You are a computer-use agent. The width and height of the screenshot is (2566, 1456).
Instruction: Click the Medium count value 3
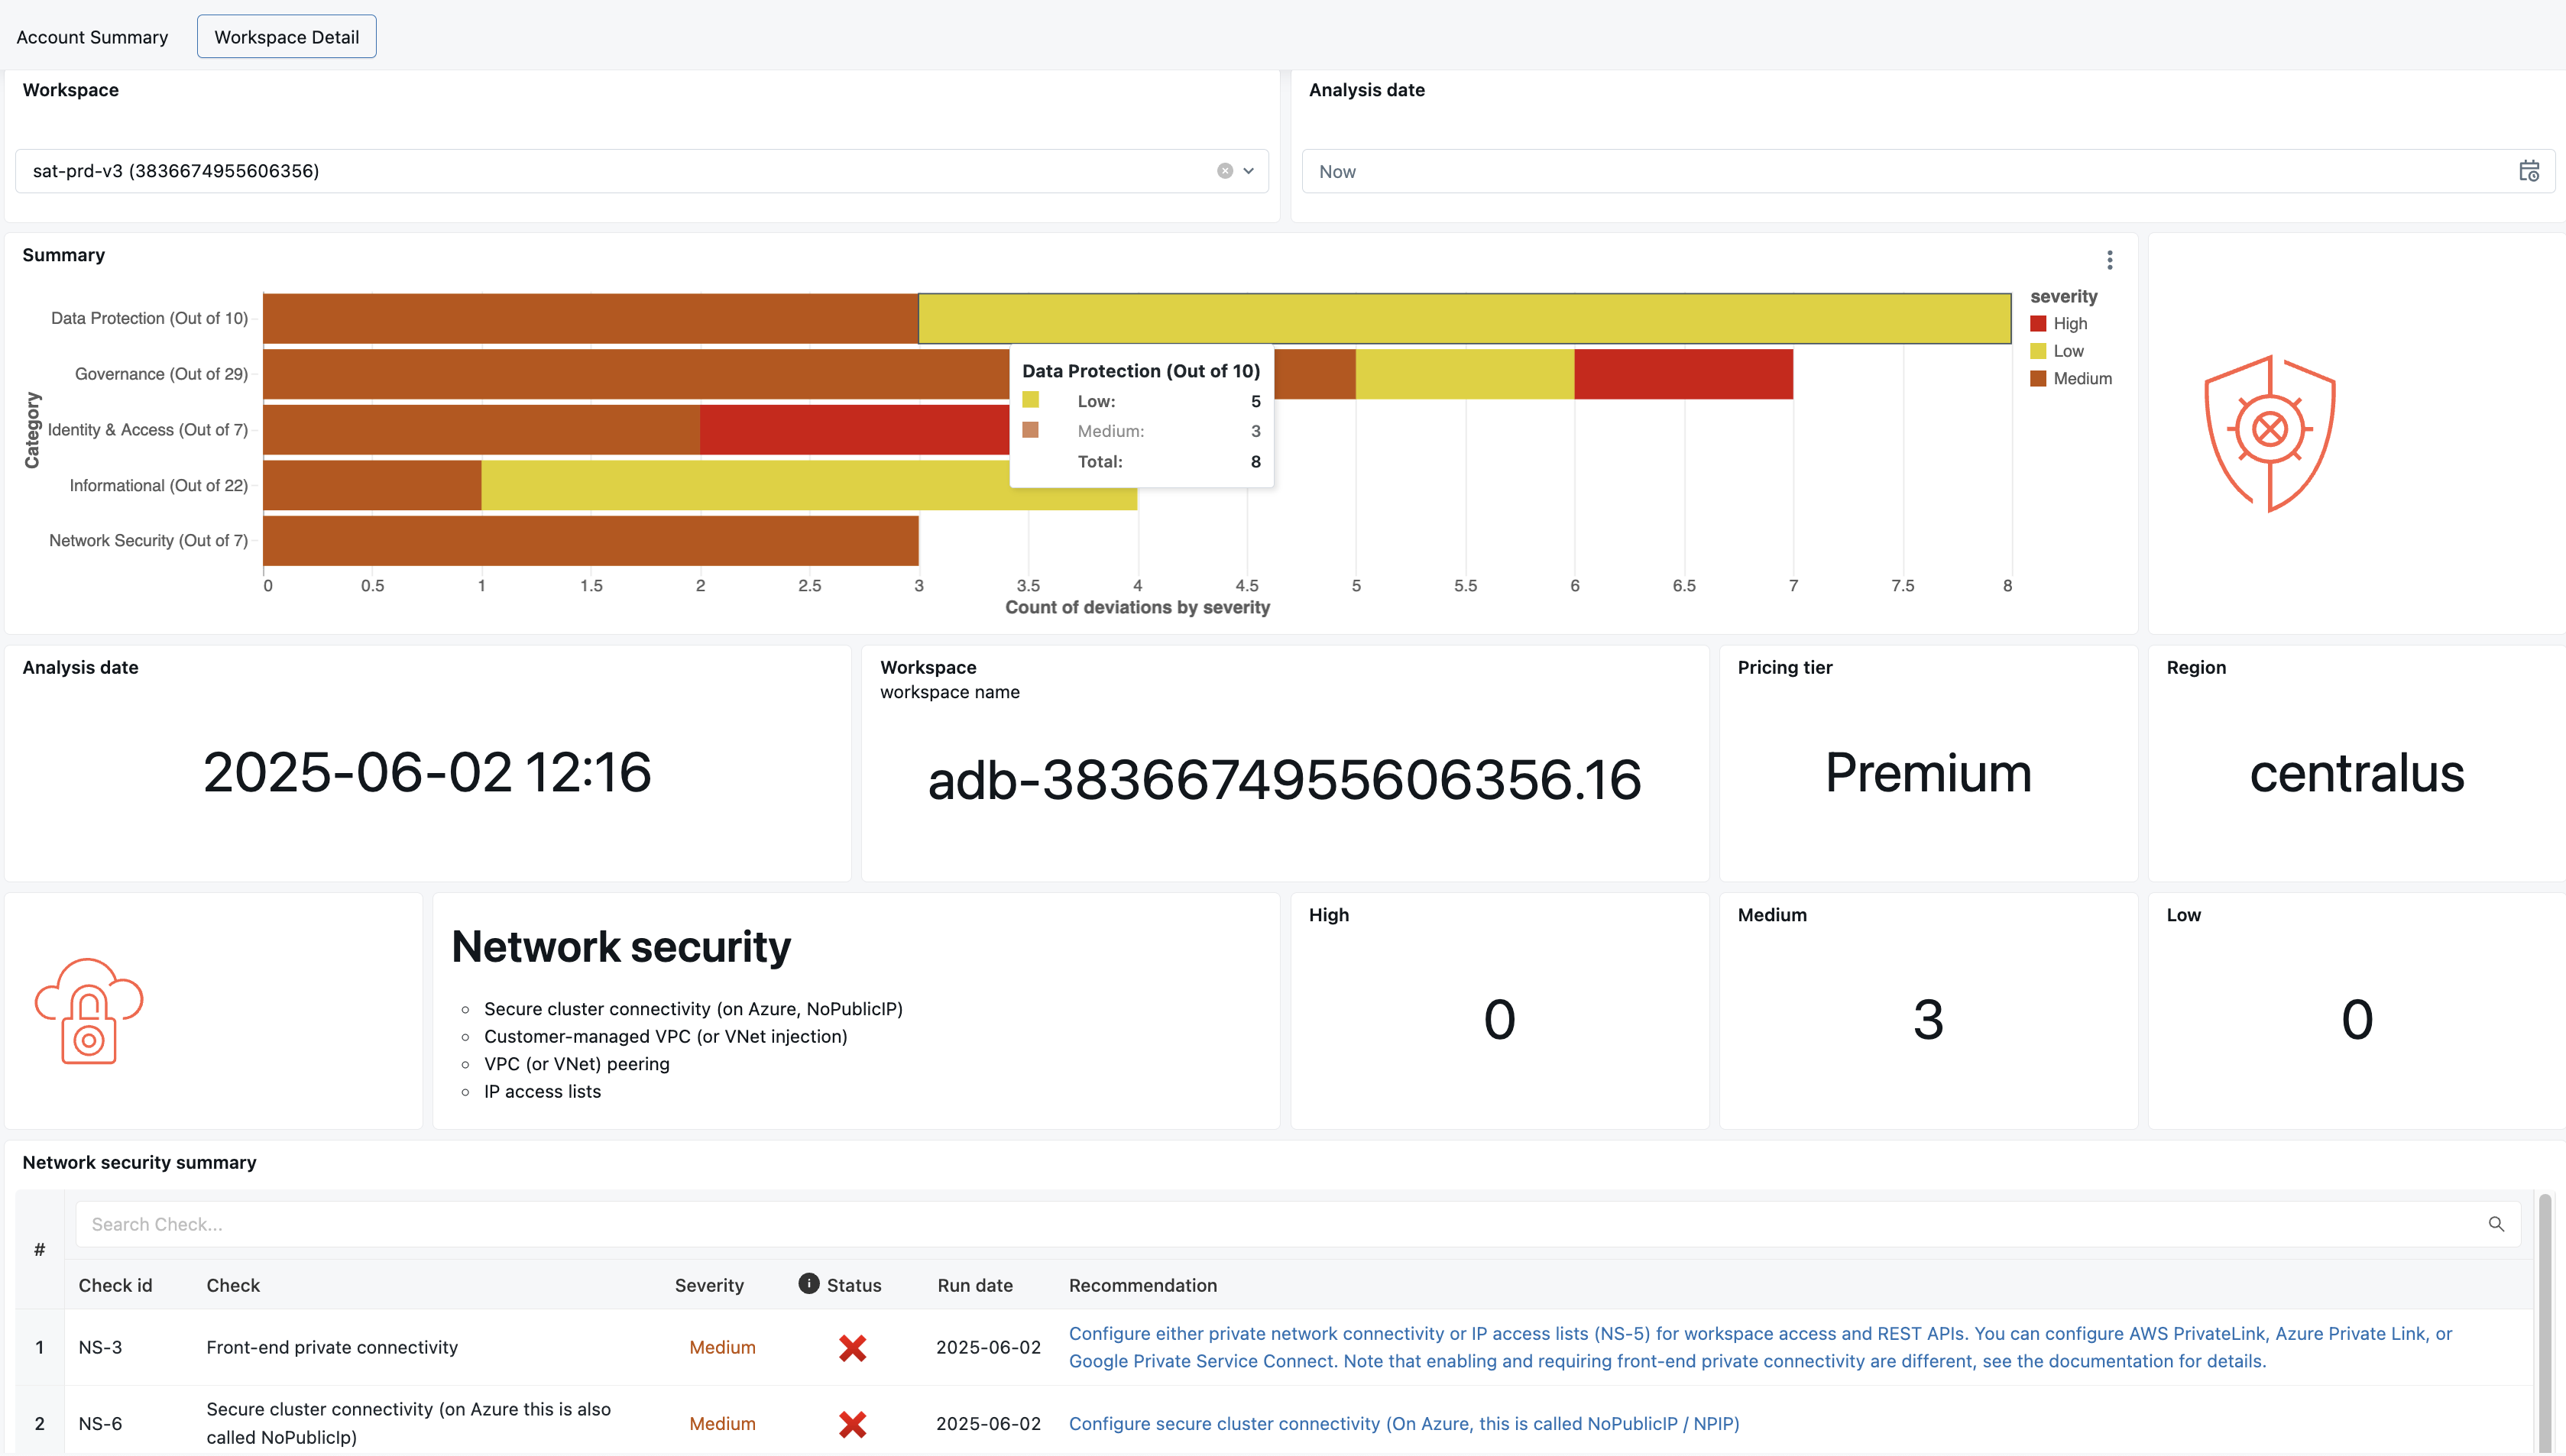click(1928, 1020)
